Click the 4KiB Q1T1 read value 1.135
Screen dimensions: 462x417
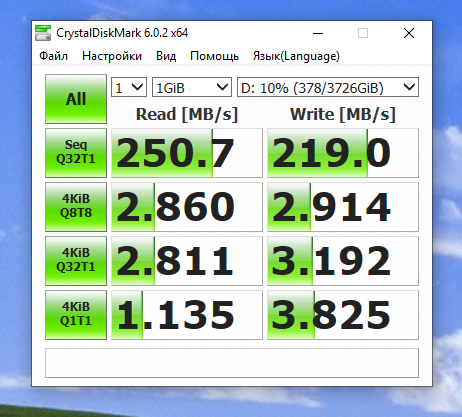[187, 315]
